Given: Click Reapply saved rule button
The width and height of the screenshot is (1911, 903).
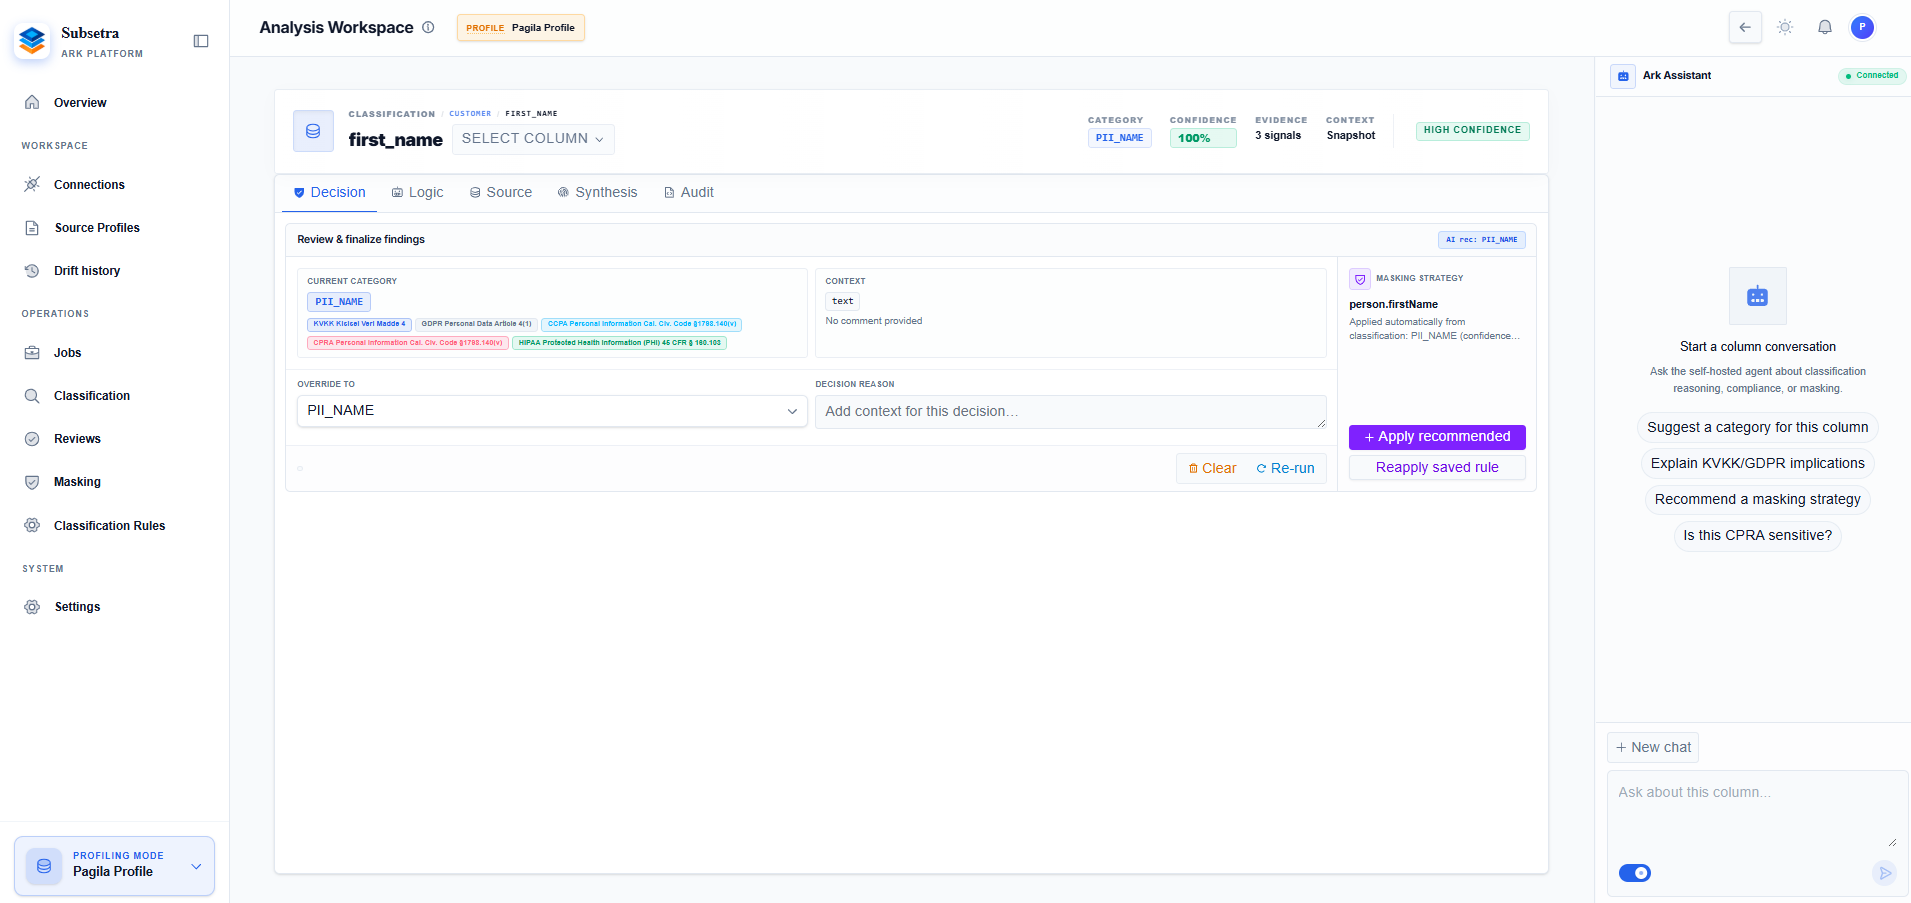Looking at the screenshot, I should tap(1437, 467).
